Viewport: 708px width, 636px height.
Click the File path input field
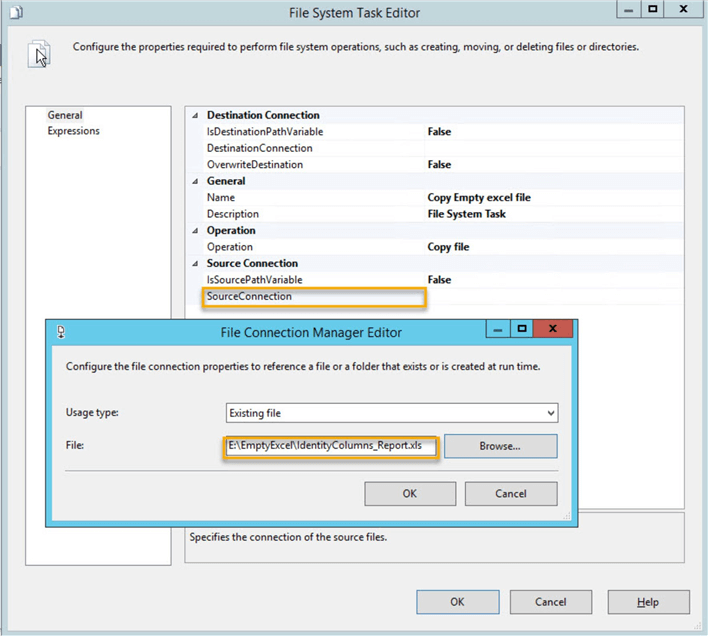(x=331, y=446)
